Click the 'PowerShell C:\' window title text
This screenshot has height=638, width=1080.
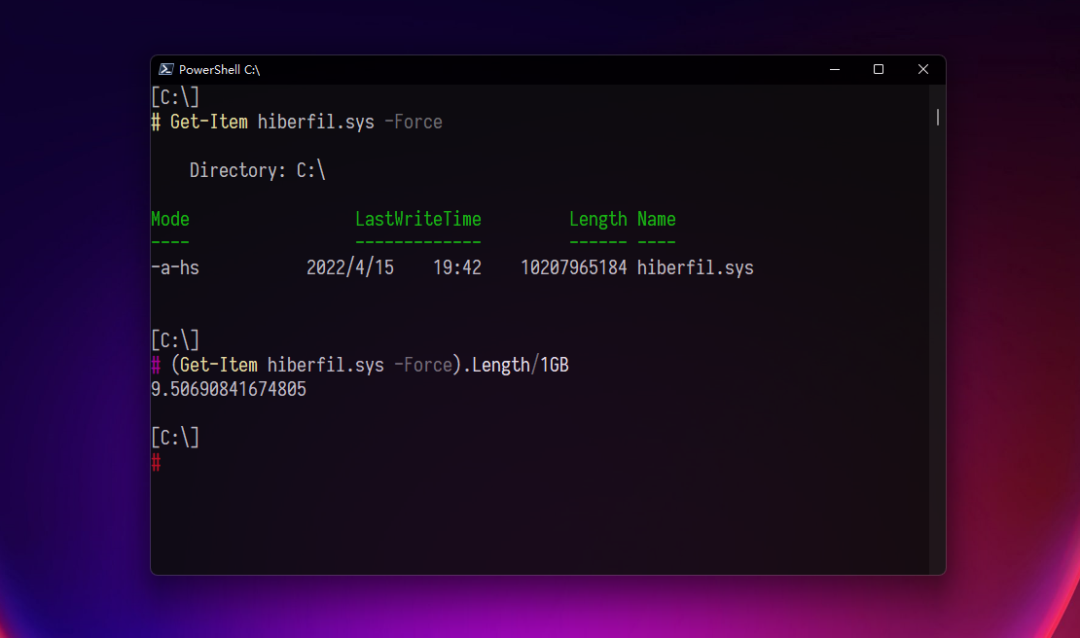click(219, 70)
